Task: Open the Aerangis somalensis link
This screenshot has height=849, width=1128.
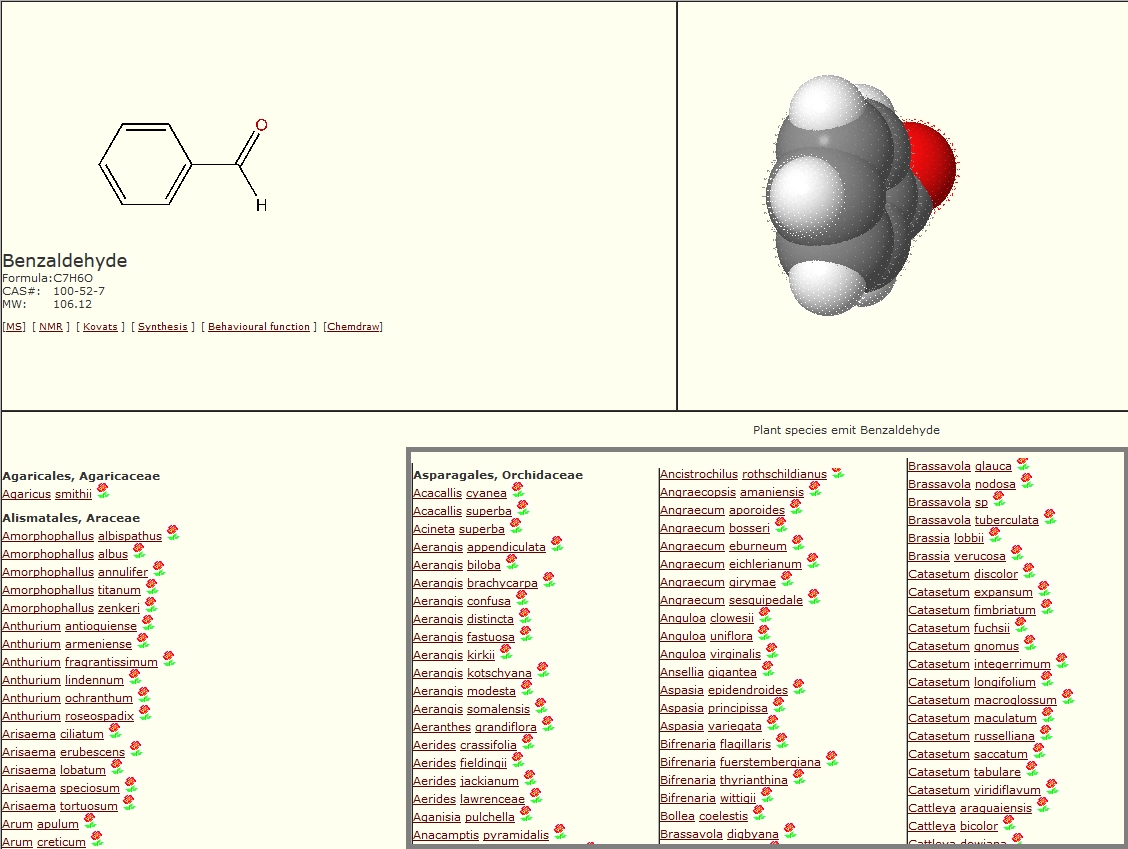Action: coord(471,709)
